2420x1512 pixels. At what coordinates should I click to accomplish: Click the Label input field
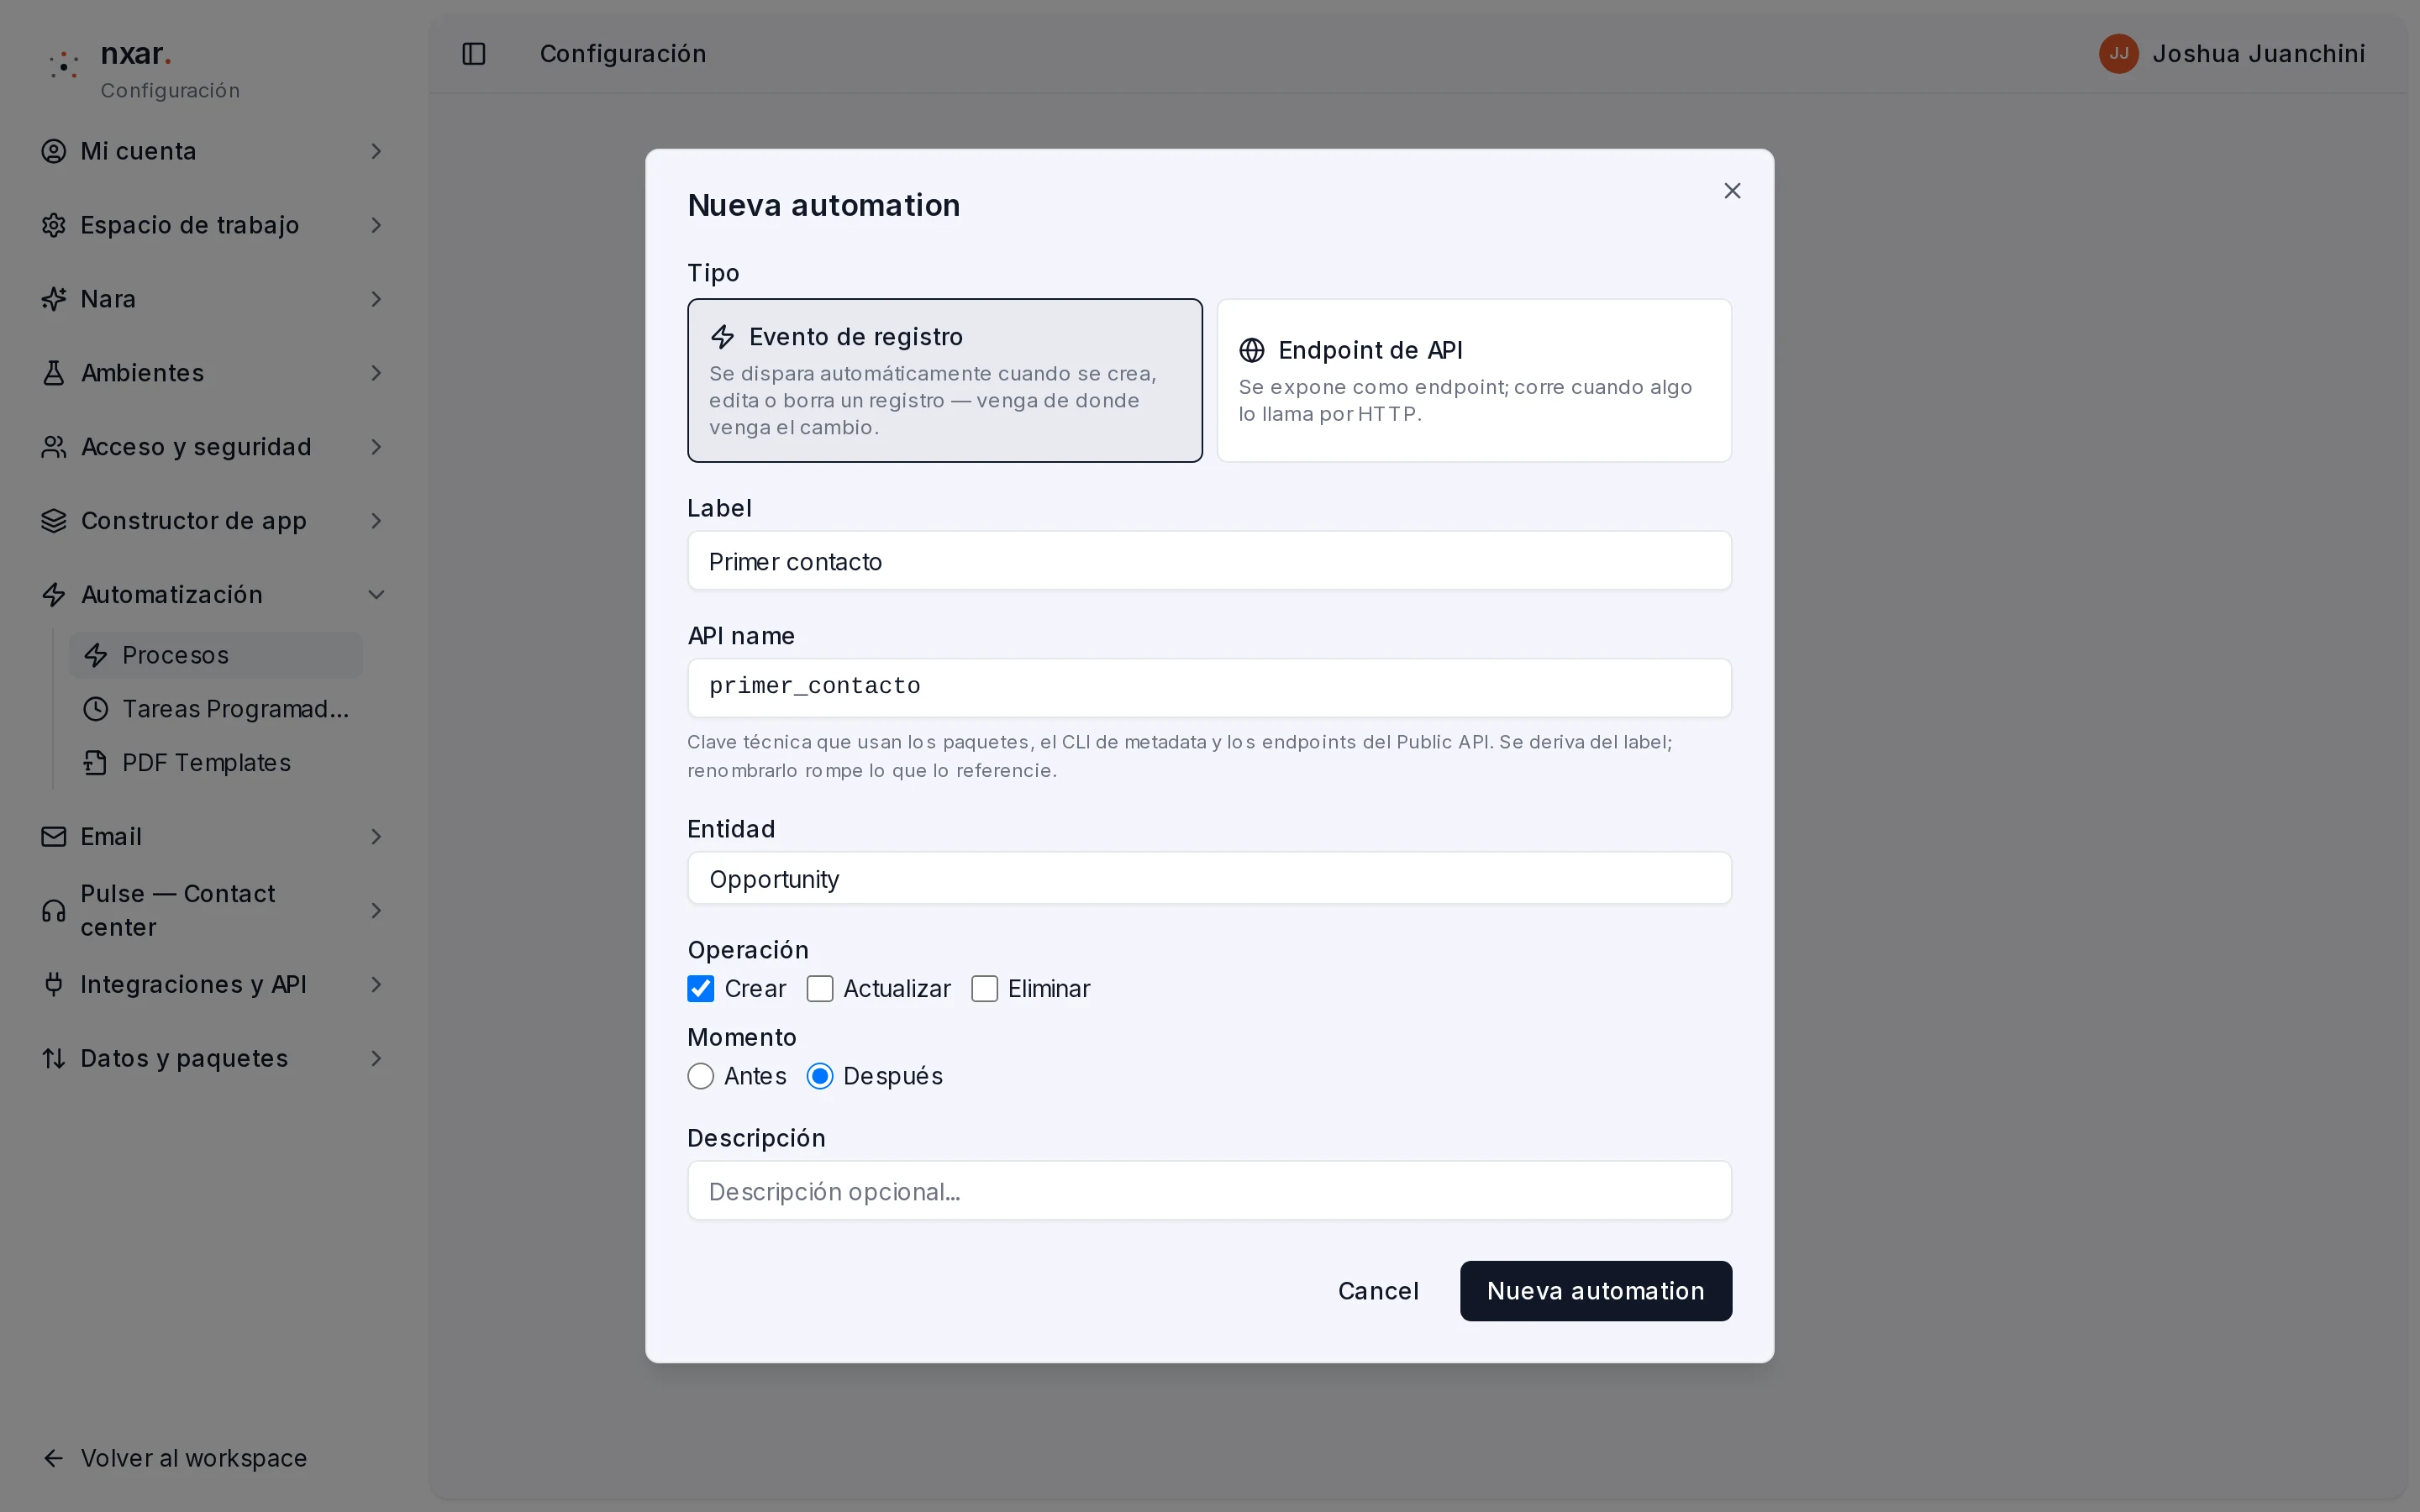(x=1209, y=561)
